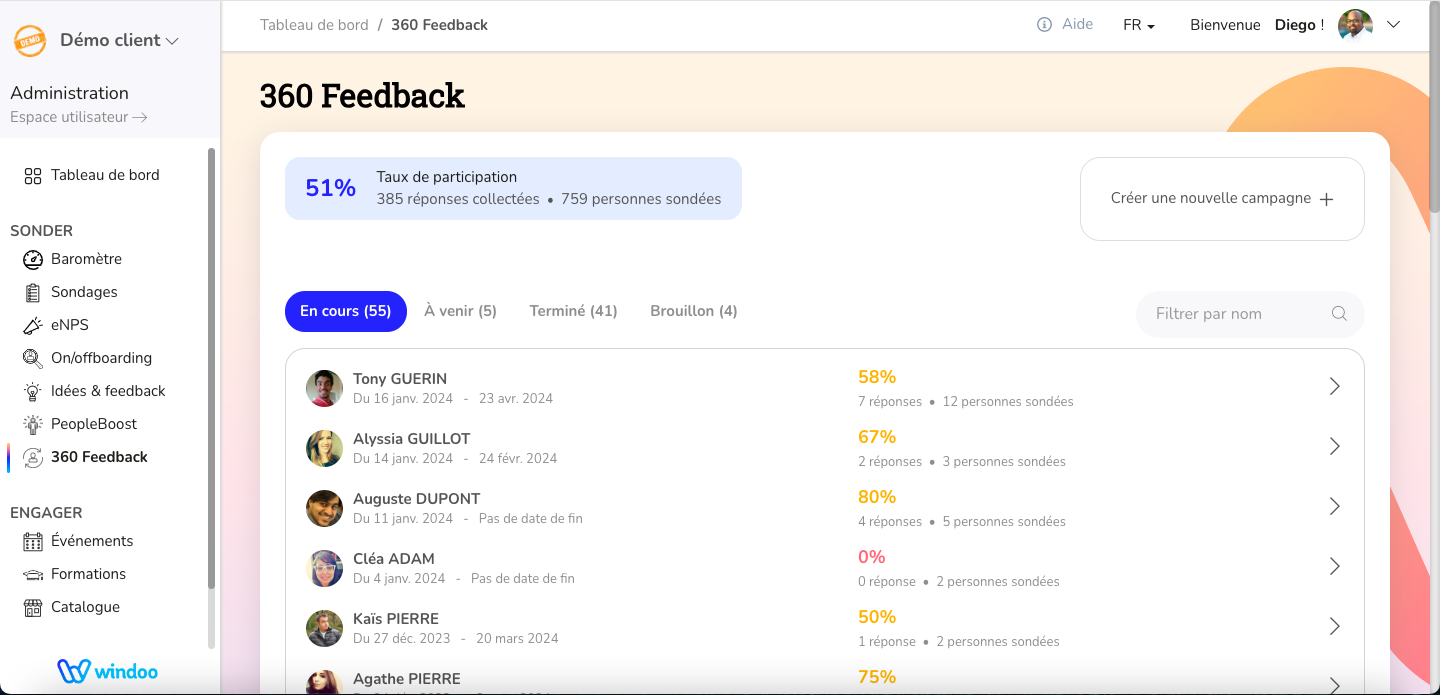
Task: Click the search magnifier icon in filter
Action: pyautogui.click(x=1339, y=314)
